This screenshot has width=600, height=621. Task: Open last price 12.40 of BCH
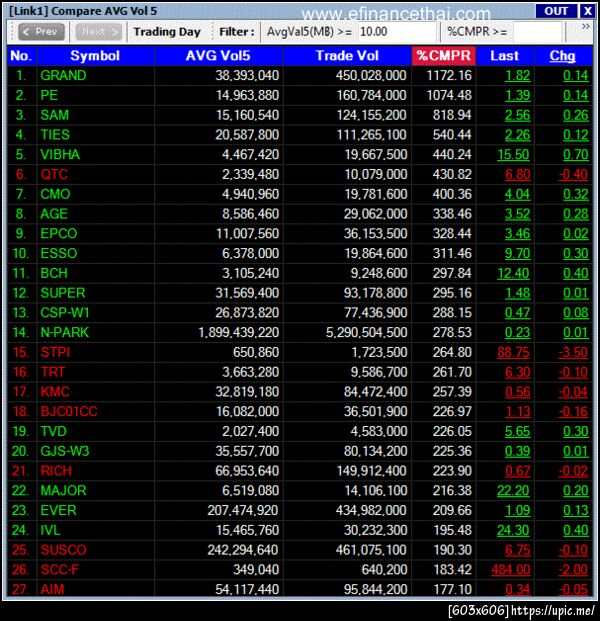[514, 273]
